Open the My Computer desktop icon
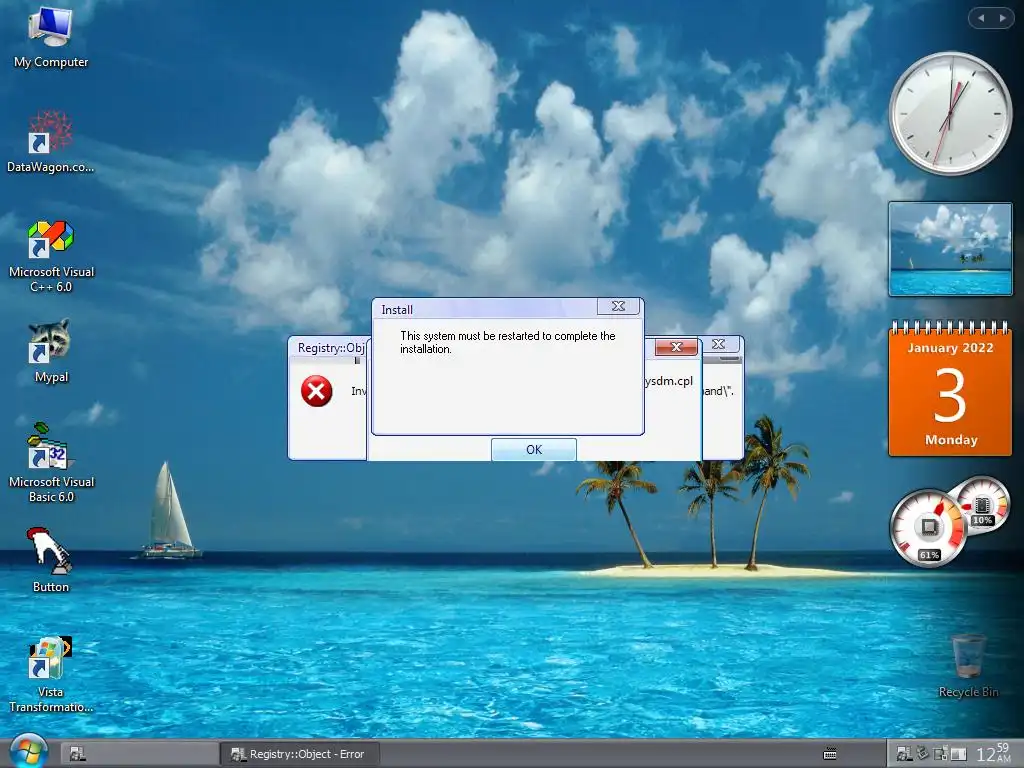Viewport: 1024px width, 768px height. coord(50,38)
